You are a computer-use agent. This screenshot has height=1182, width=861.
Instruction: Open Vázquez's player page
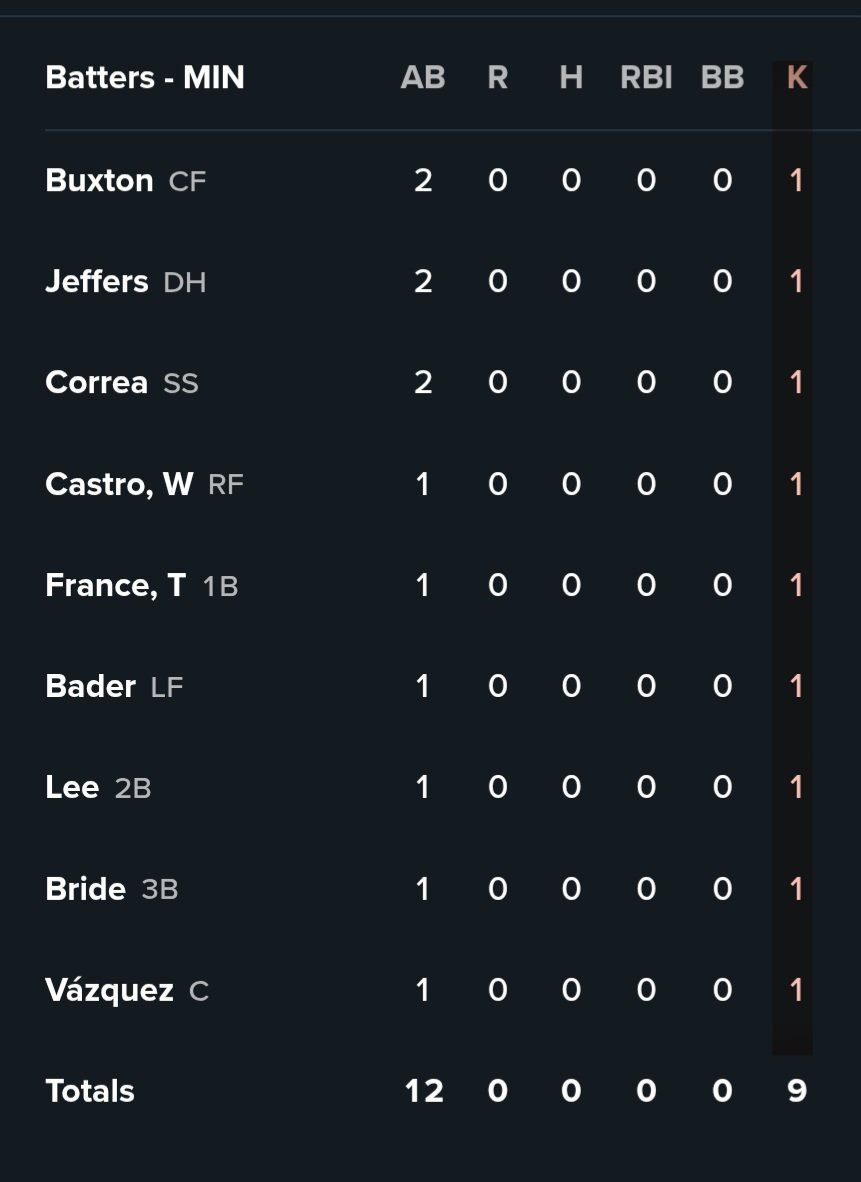click(x=109, y=990)
